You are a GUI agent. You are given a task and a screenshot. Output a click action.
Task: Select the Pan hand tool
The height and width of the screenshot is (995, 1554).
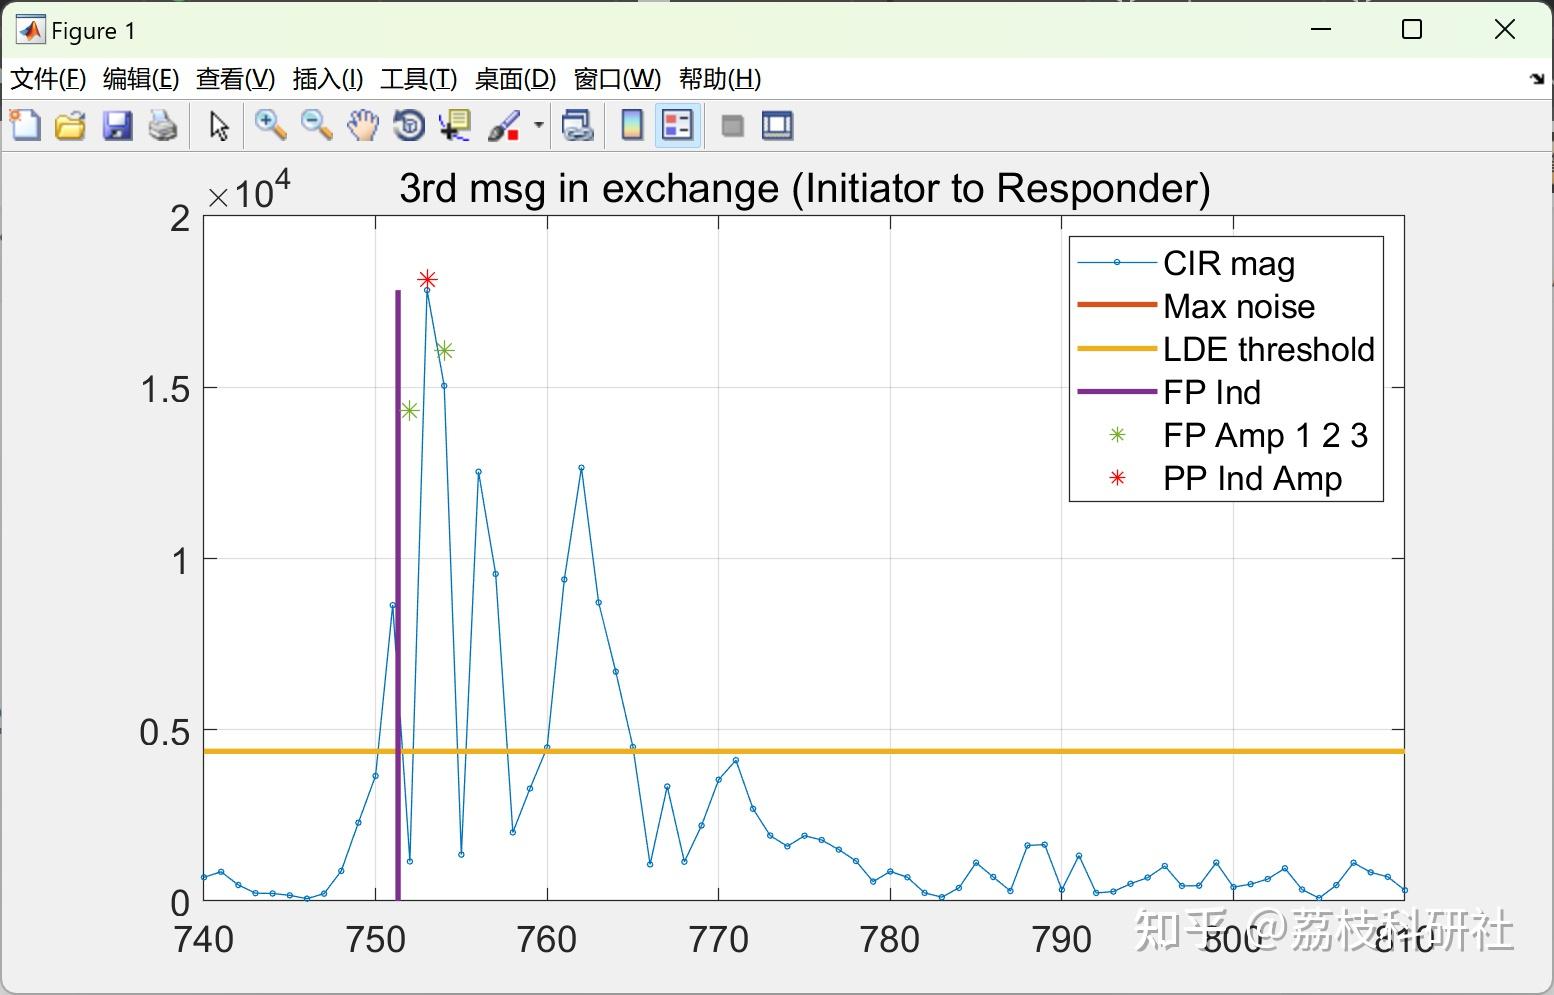point(363,125)
